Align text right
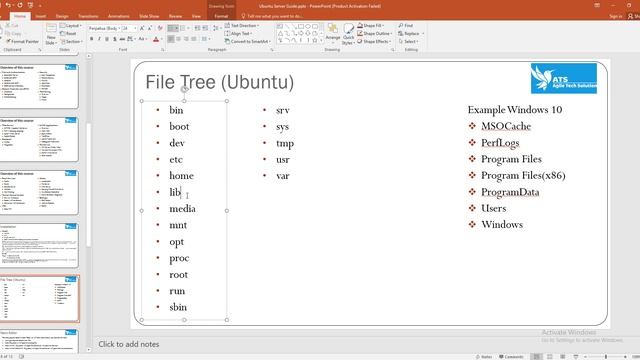 [186, 39]
